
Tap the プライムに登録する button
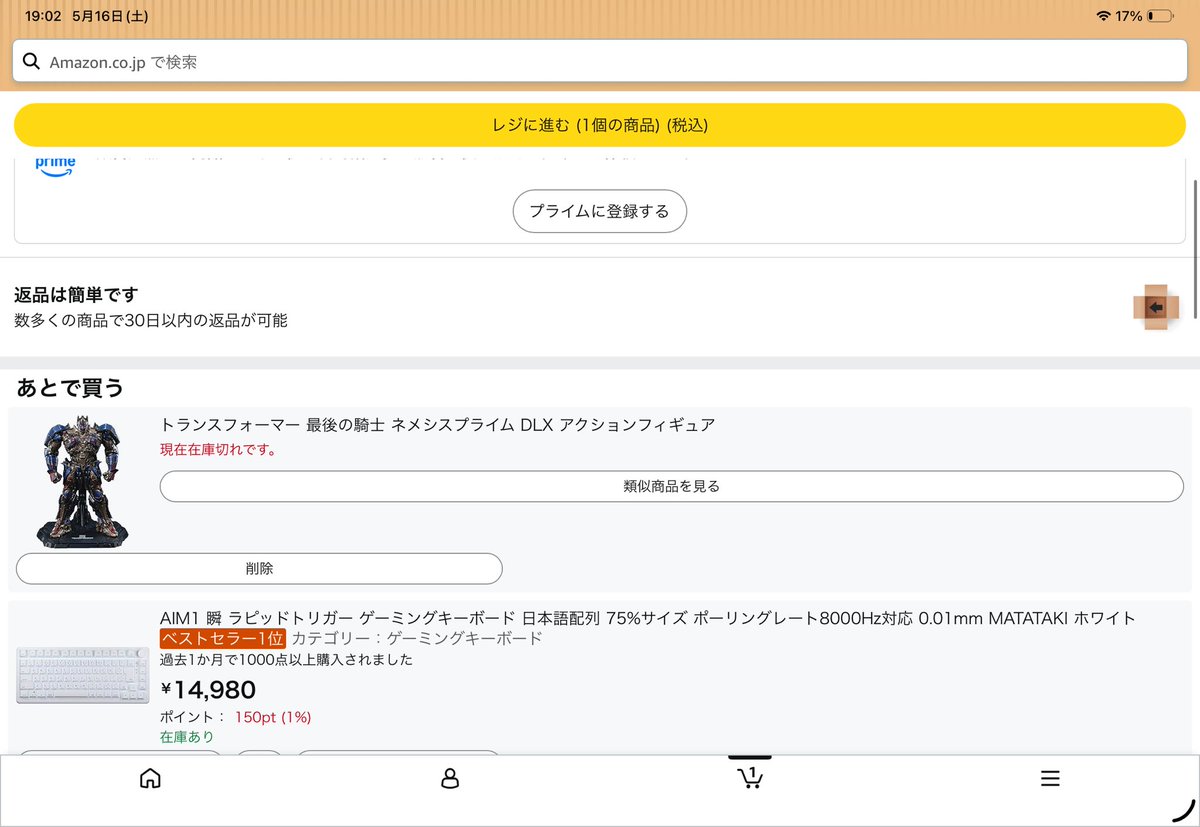pyautogui.click(x=600, y=211)
